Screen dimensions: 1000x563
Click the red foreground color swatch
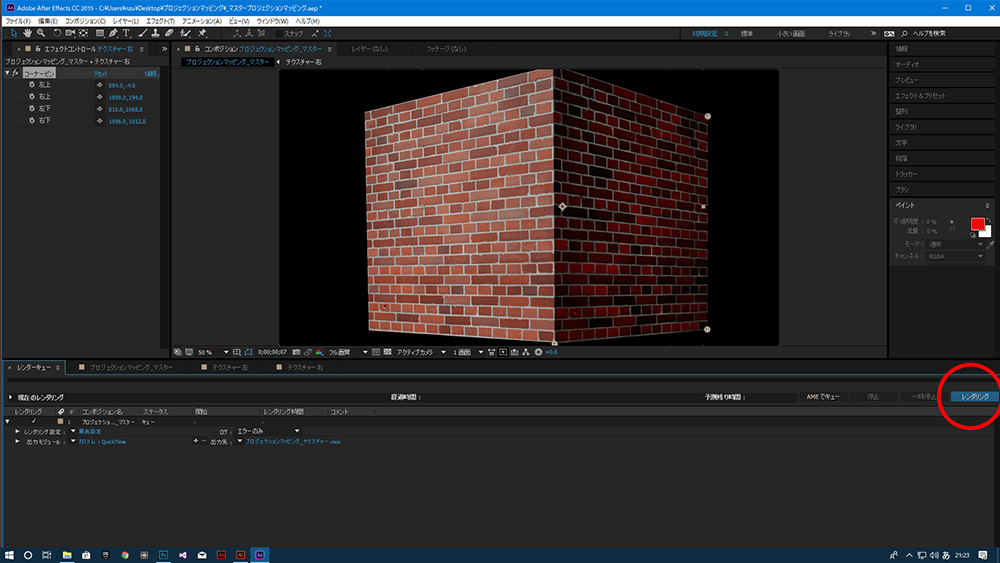tap(977, 225)
